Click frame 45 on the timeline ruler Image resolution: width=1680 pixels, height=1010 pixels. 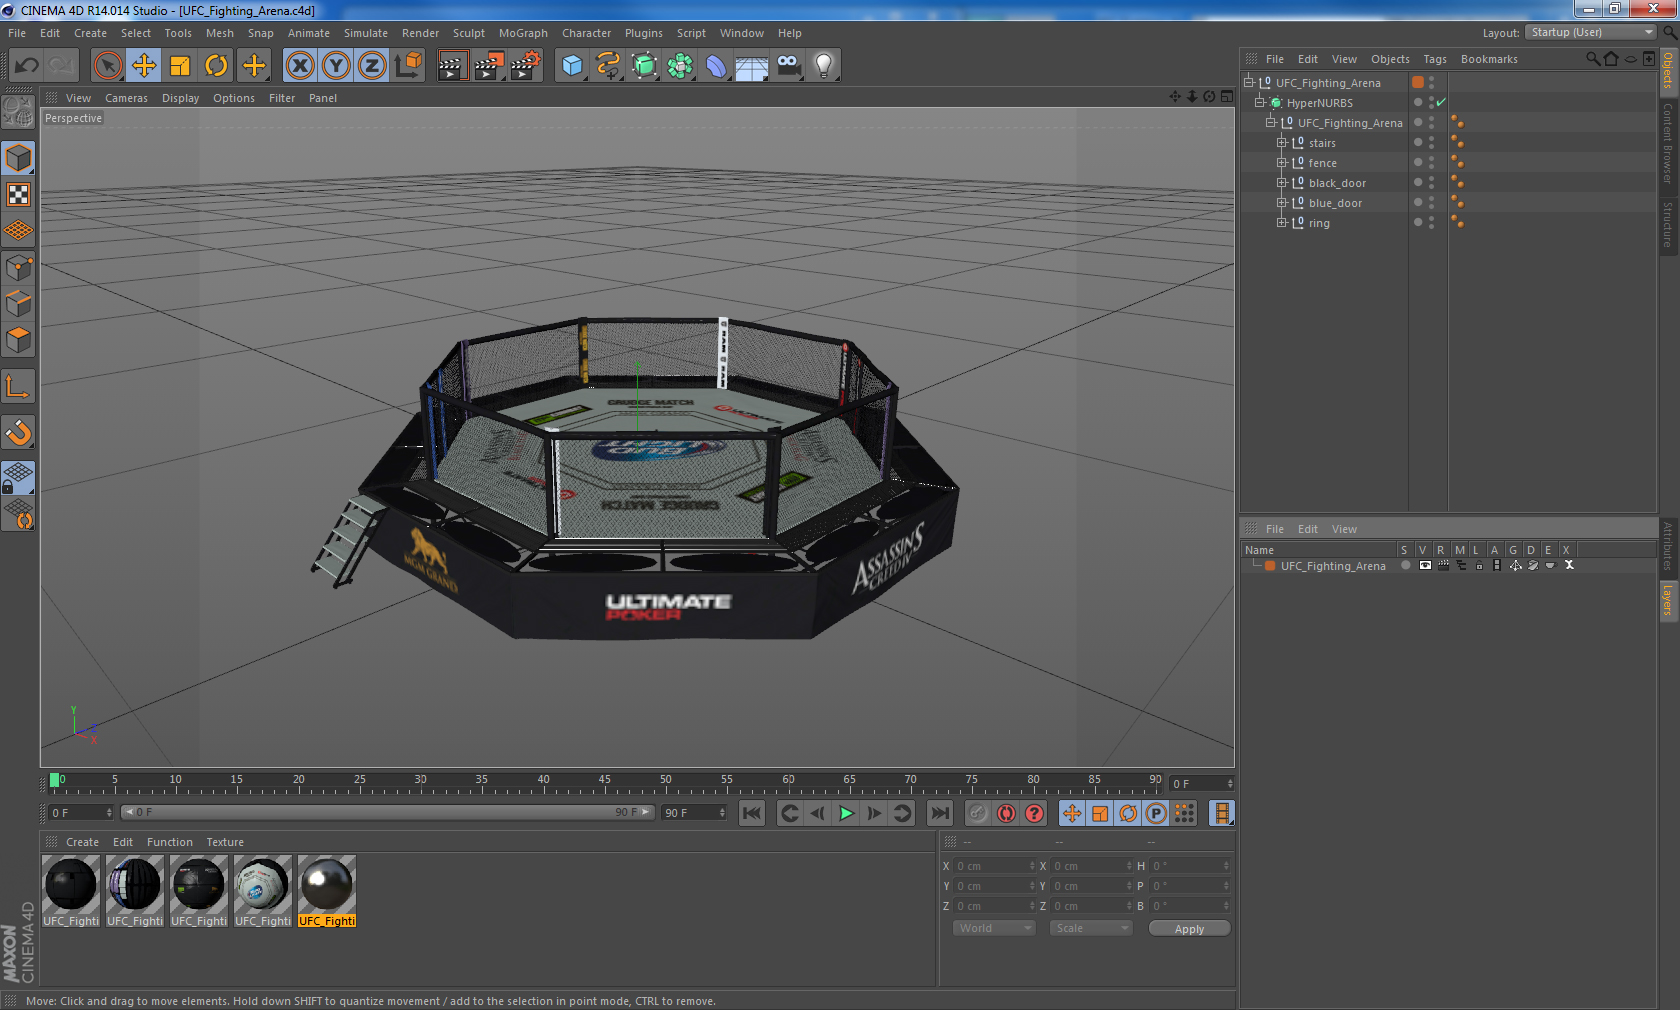click(x=604, y=782)
